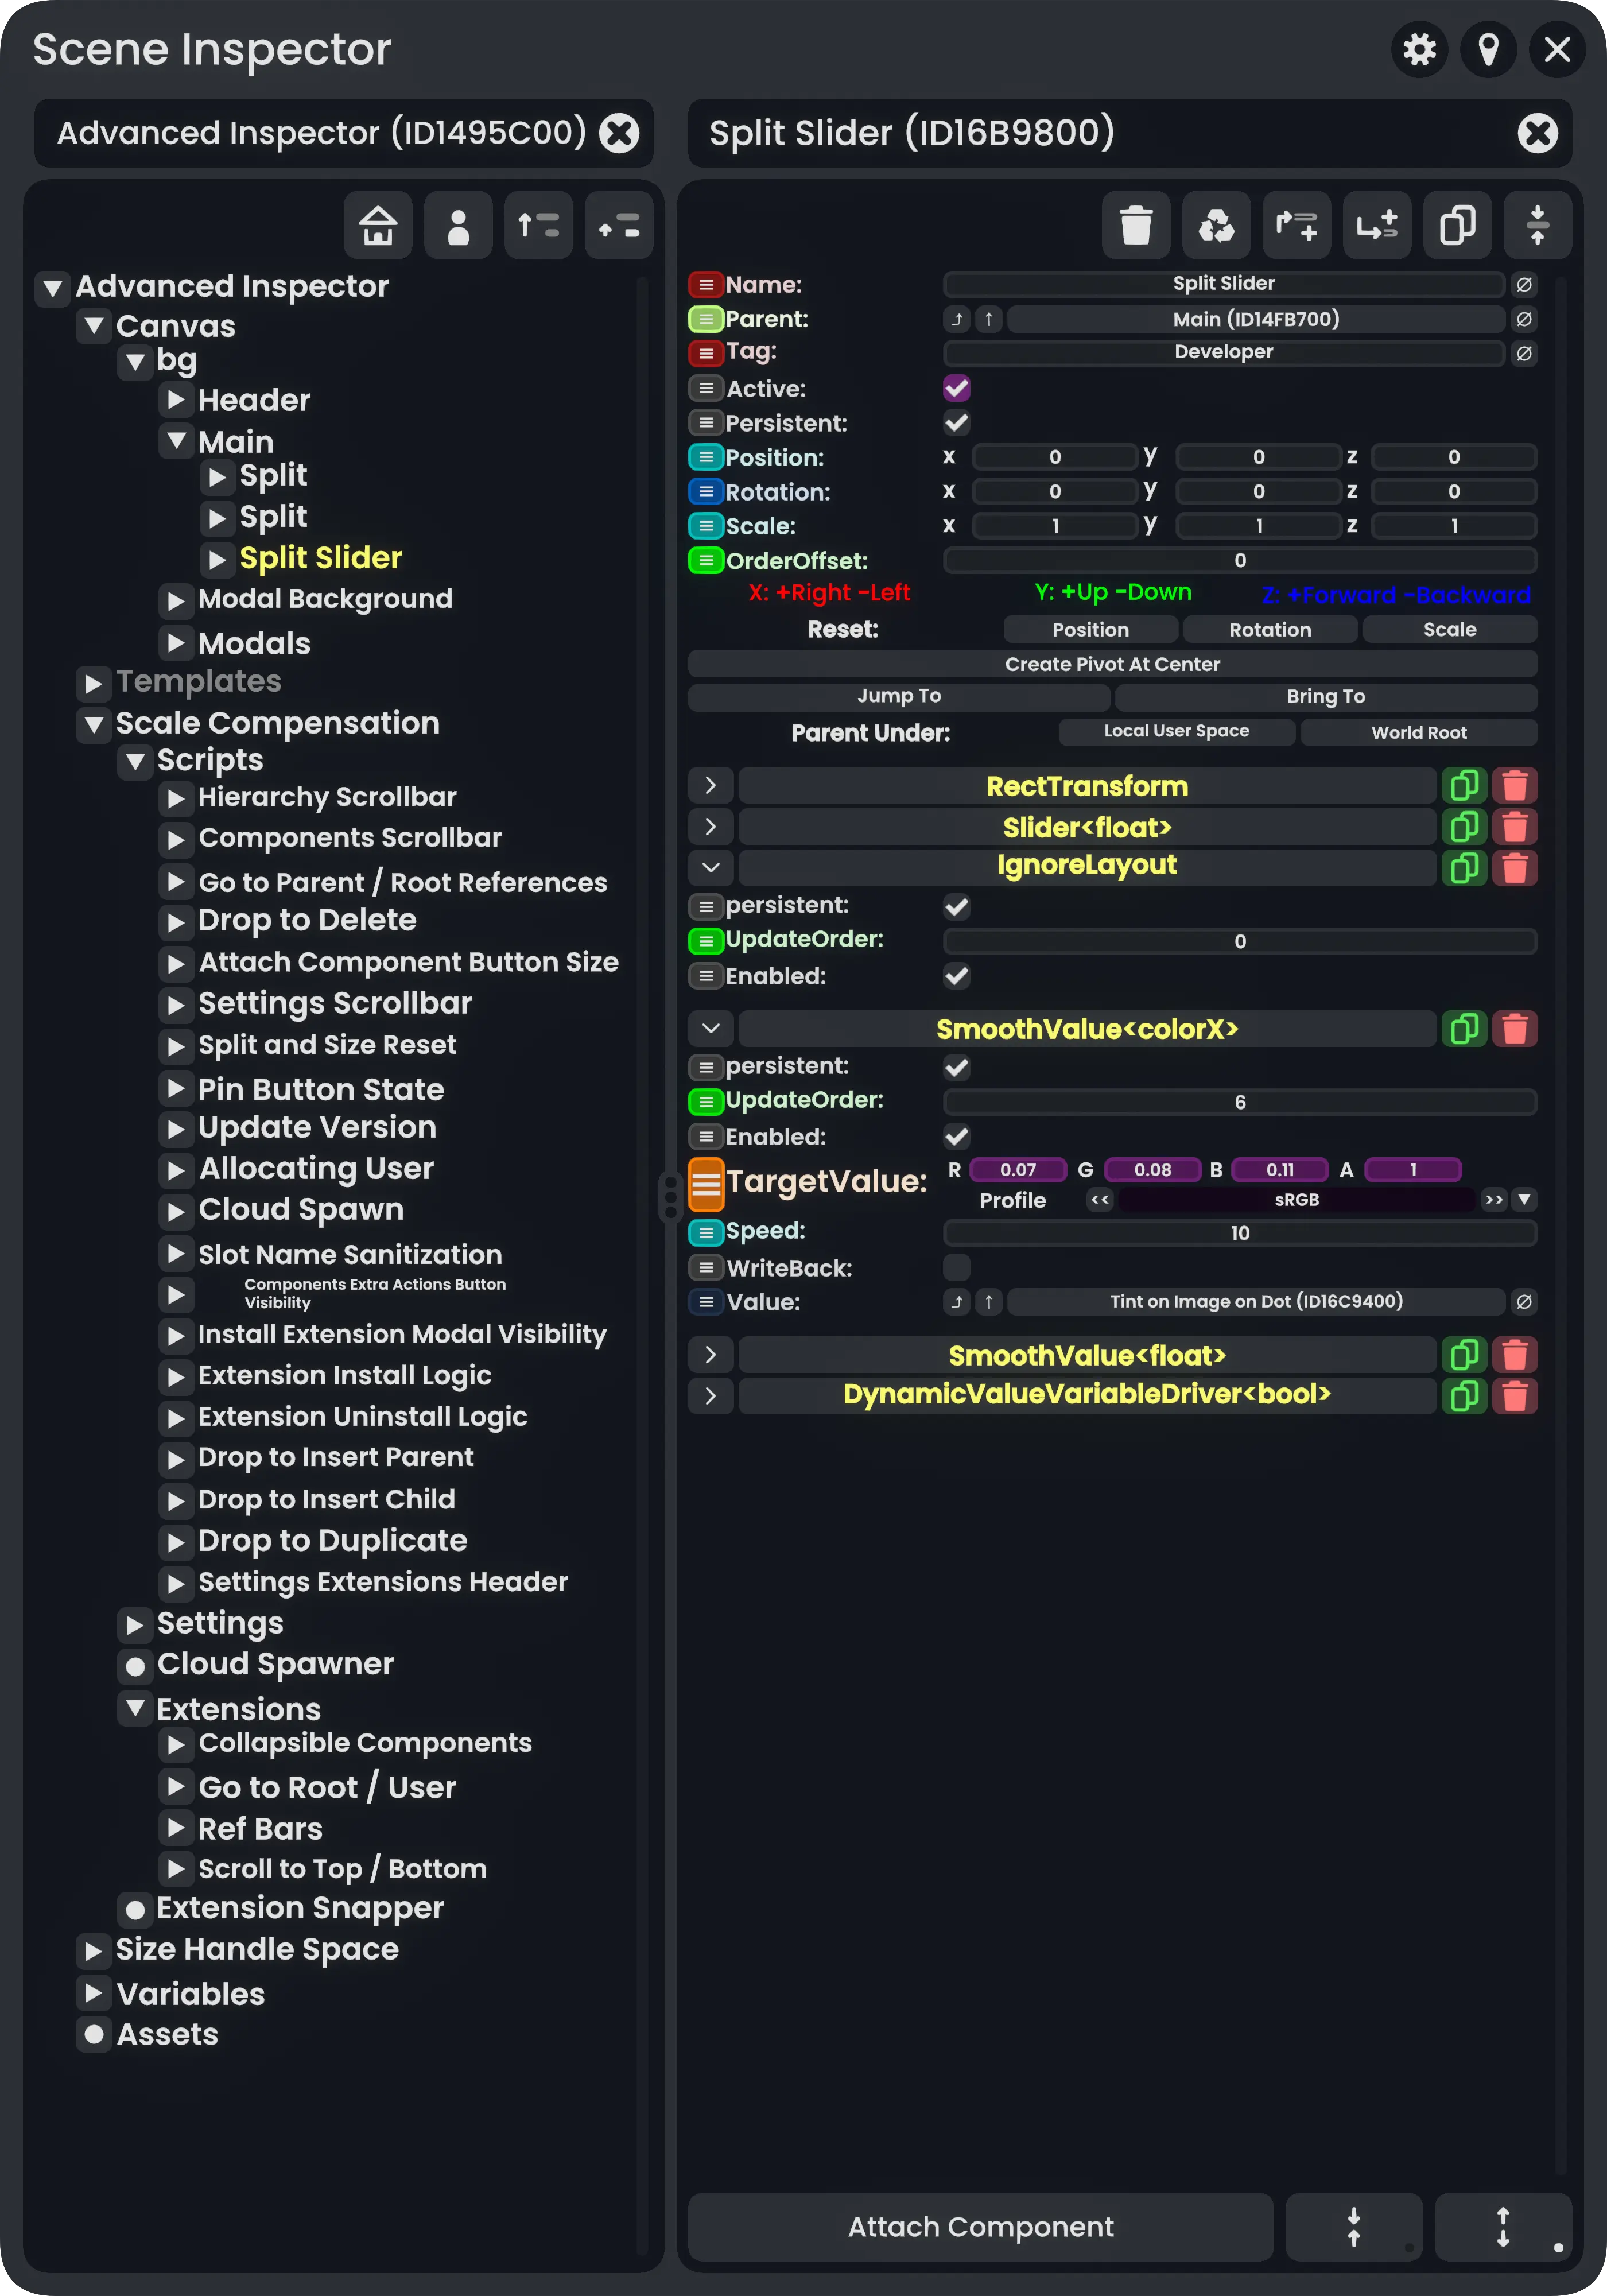Delete the Slider<float> component with red trash
The width and height of the screenshot is (1607, 2296).
[x=1514, y=827]
